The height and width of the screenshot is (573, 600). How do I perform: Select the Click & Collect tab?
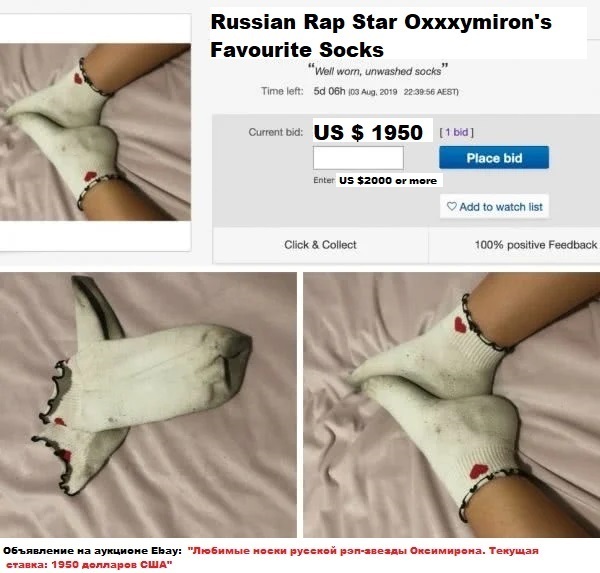coord(320,245)
